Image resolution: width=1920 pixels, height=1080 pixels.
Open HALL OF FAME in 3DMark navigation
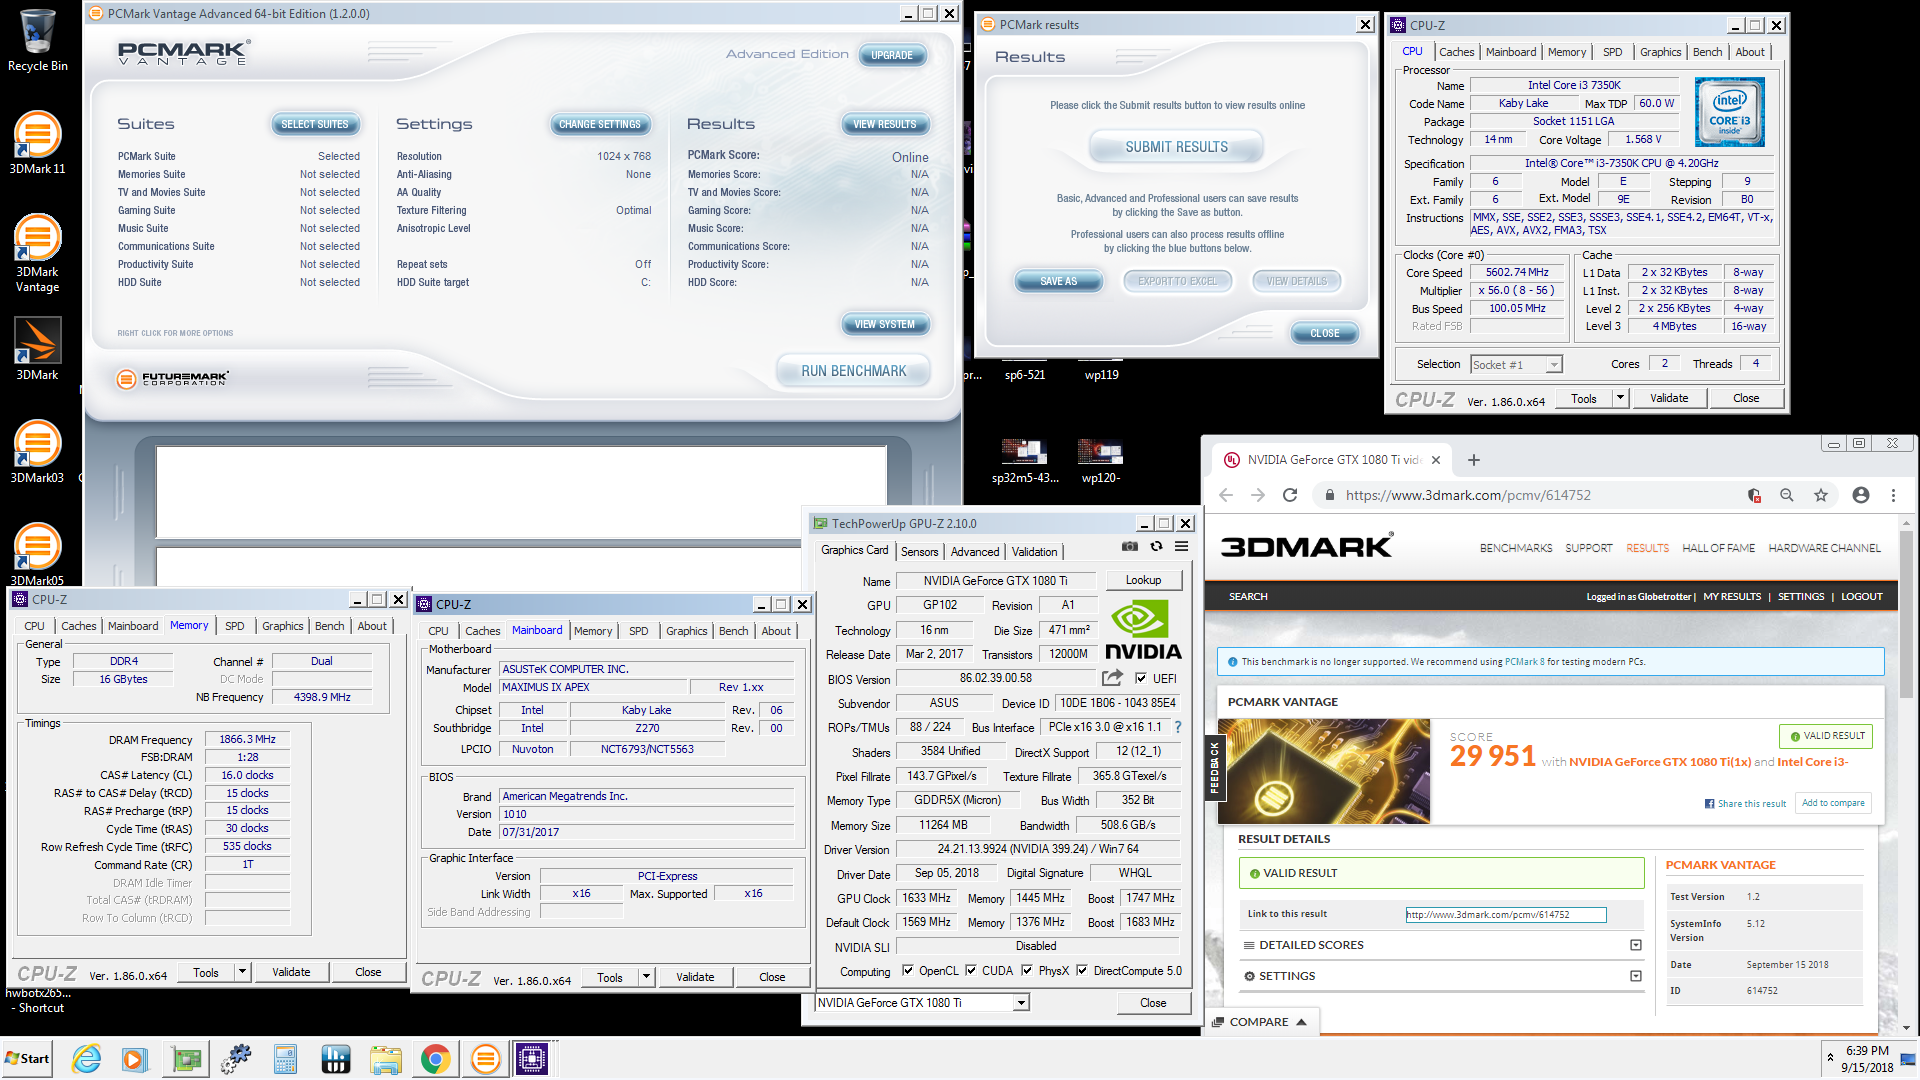pos(1718,548)
